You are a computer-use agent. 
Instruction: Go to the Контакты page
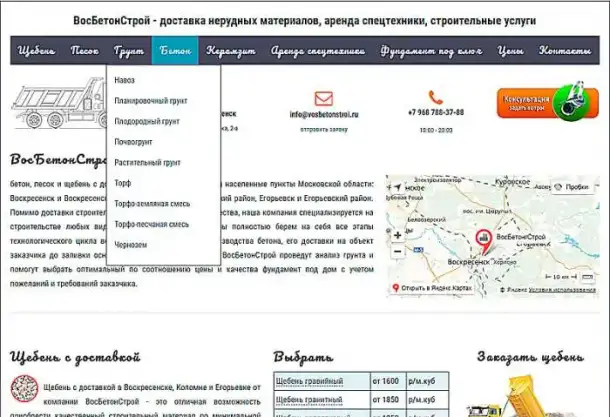coord(565,51)
